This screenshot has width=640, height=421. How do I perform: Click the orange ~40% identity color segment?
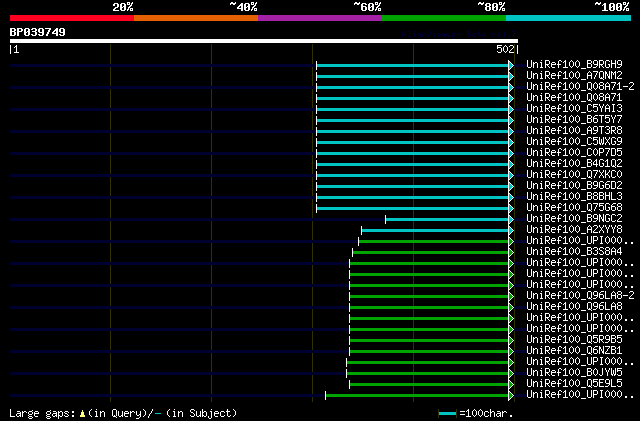tap(196, 18)
